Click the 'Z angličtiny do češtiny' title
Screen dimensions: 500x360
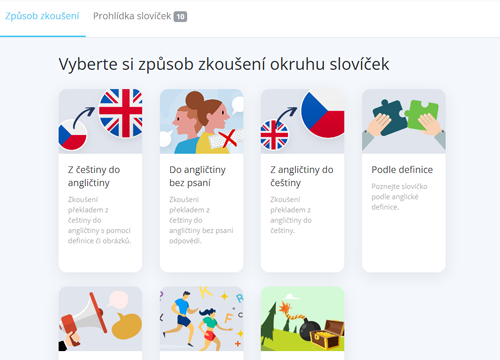click(x=302, y=176)
